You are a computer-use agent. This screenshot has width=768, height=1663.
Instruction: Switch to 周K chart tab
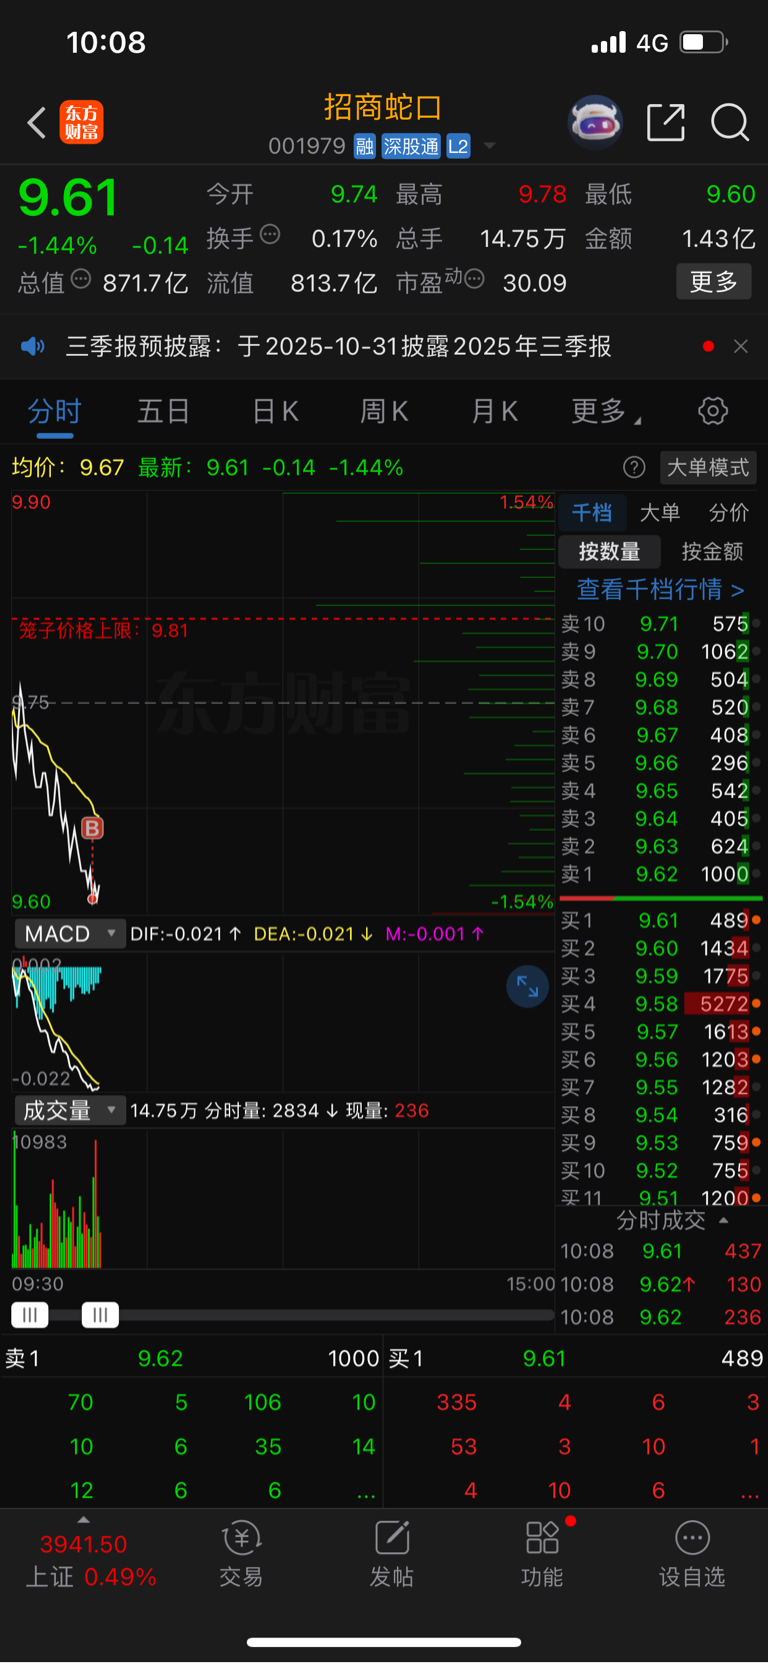click(x=384, y=411)
